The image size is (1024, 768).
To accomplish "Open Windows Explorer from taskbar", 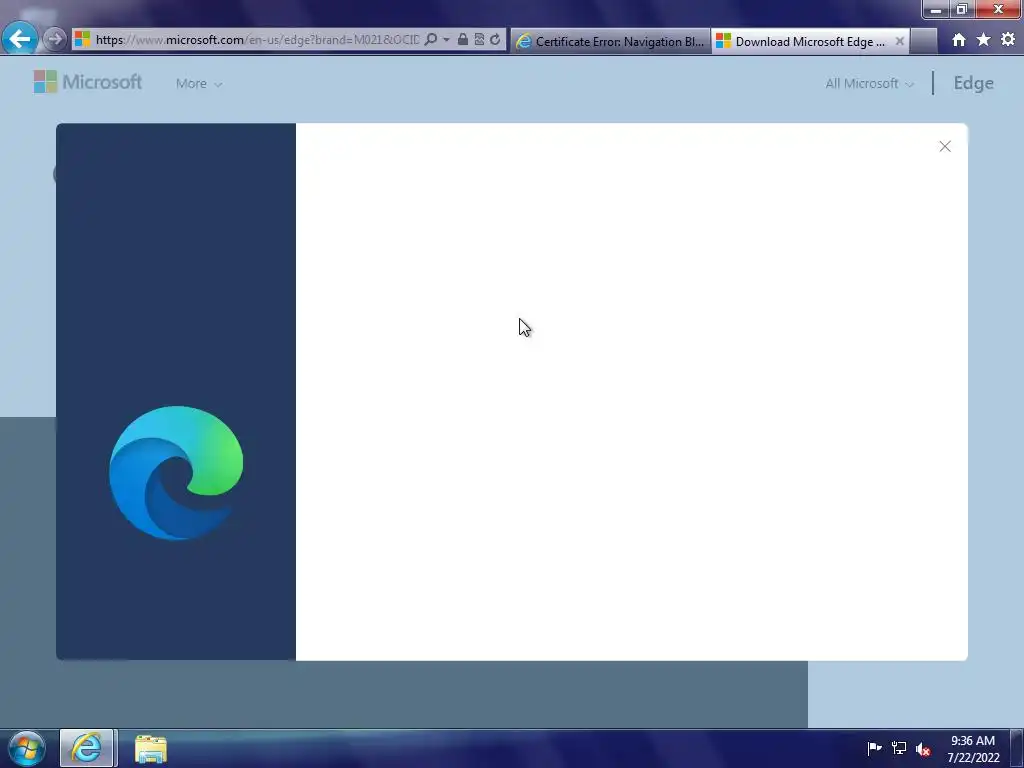I will click(151, 749).
